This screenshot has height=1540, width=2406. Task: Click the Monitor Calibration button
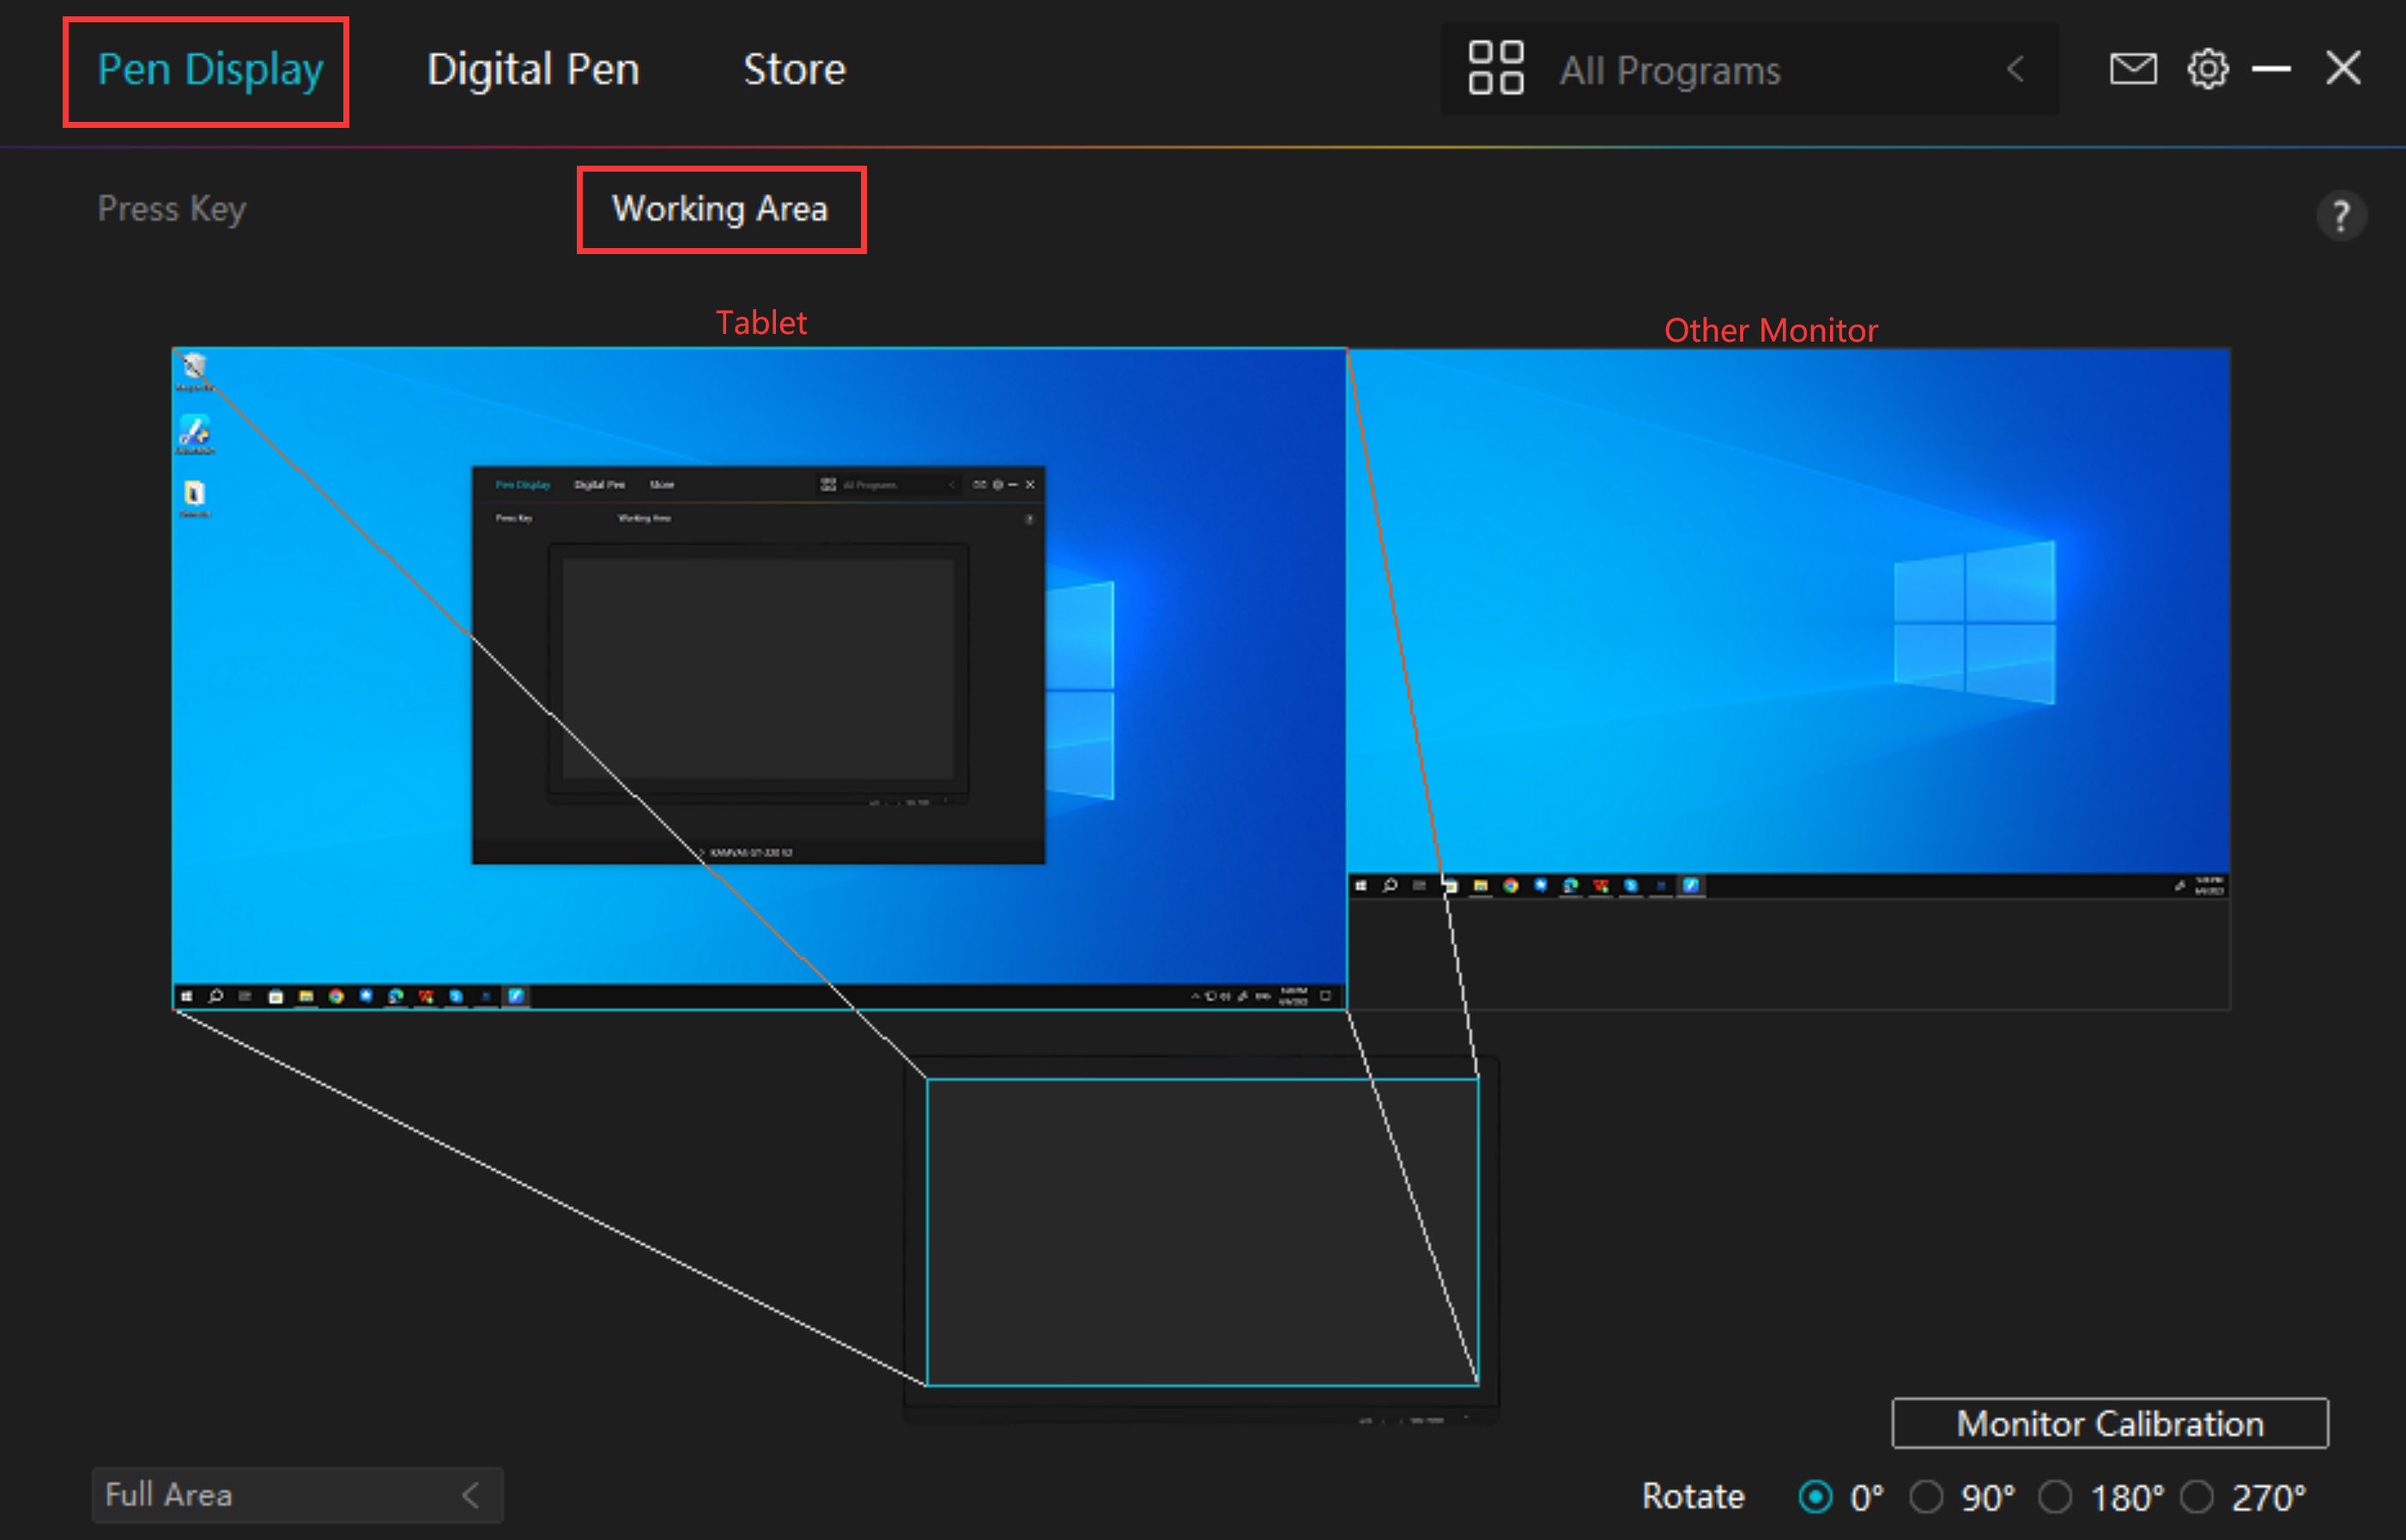tap(2109, 1423)
